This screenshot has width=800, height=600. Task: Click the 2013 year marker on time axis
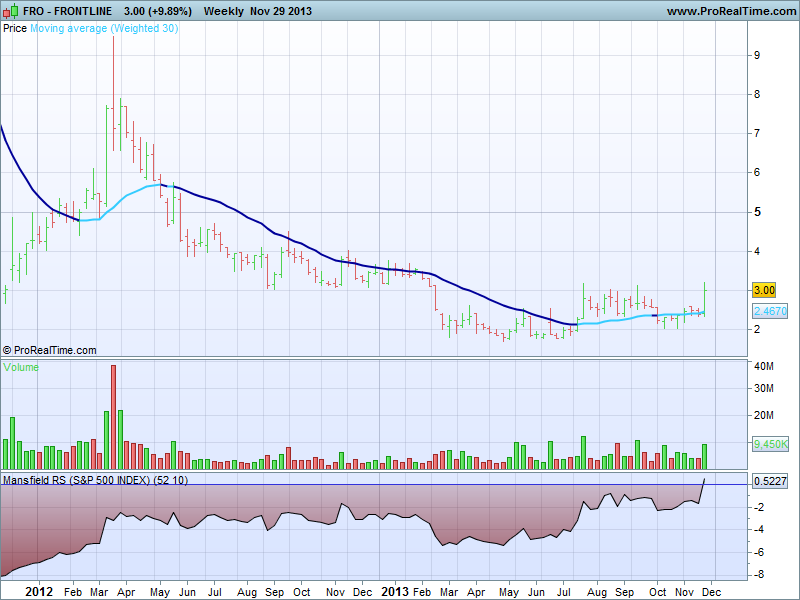(x=397, y=591)
